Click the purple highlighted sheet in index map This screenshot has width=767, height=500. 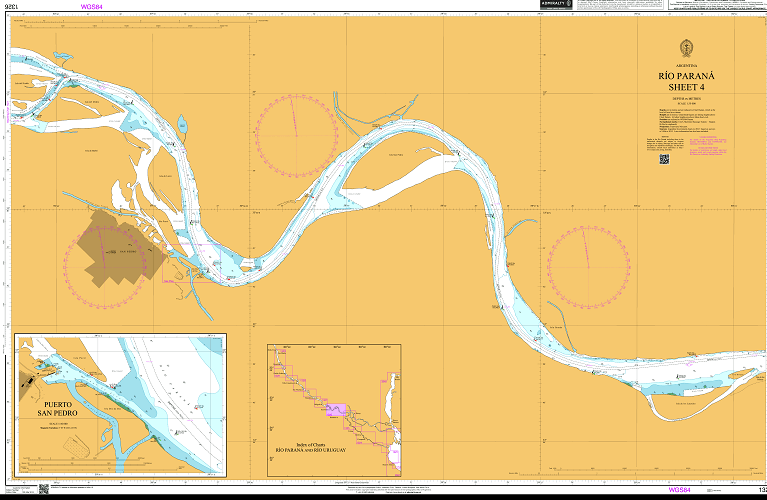337,410
